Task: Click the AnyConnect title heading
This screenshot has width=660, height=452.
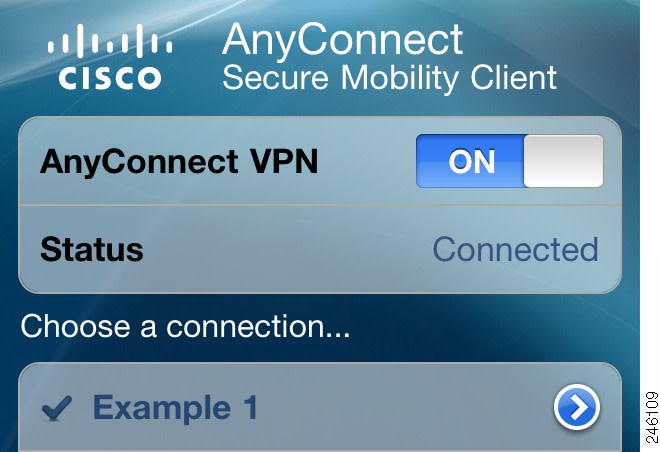Action: pyautogui.click(x=343, y=41)
